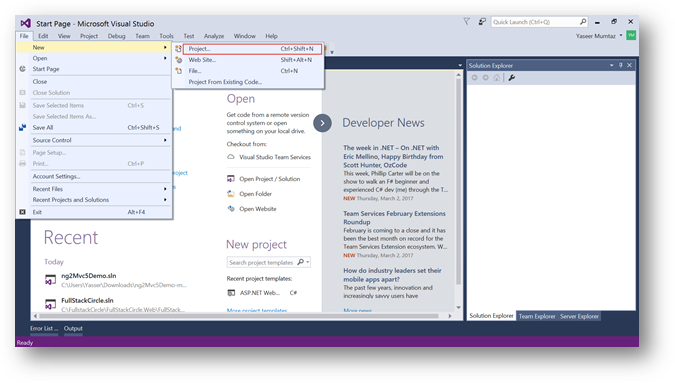675x383 pixels.
Task: Click the Start Page menu icon
Action: 22,69
